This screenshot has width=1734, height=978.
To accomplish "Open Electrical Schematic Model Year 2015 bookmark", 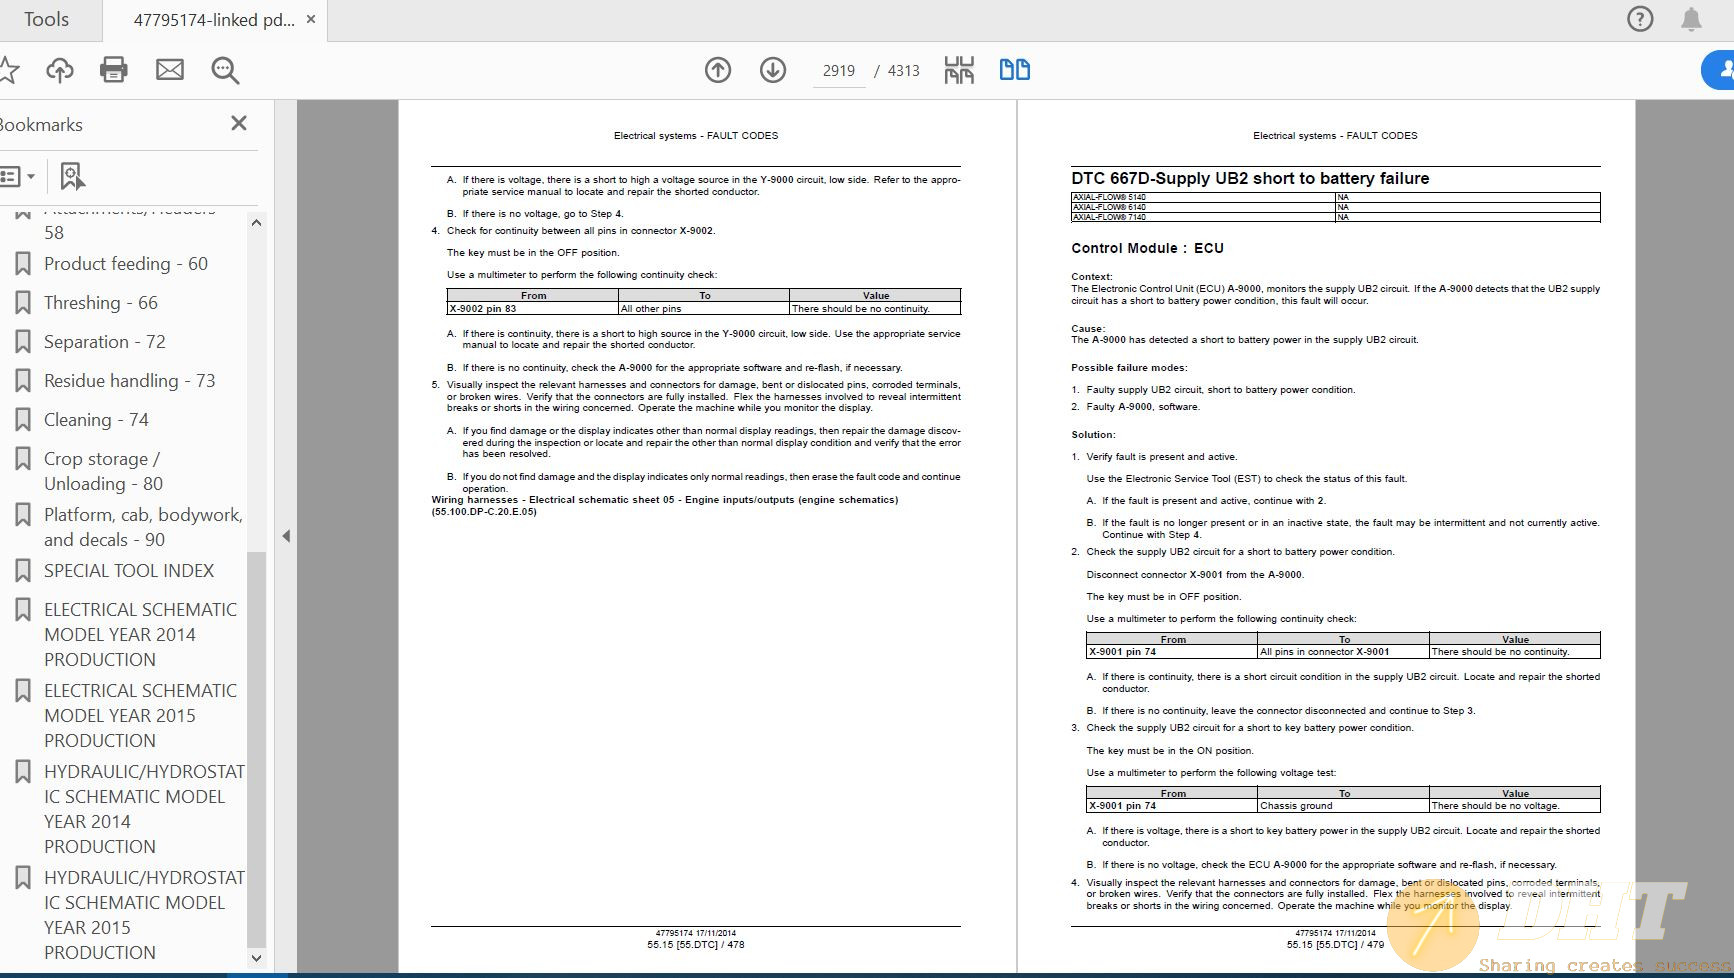I will (x=141, y=716).
